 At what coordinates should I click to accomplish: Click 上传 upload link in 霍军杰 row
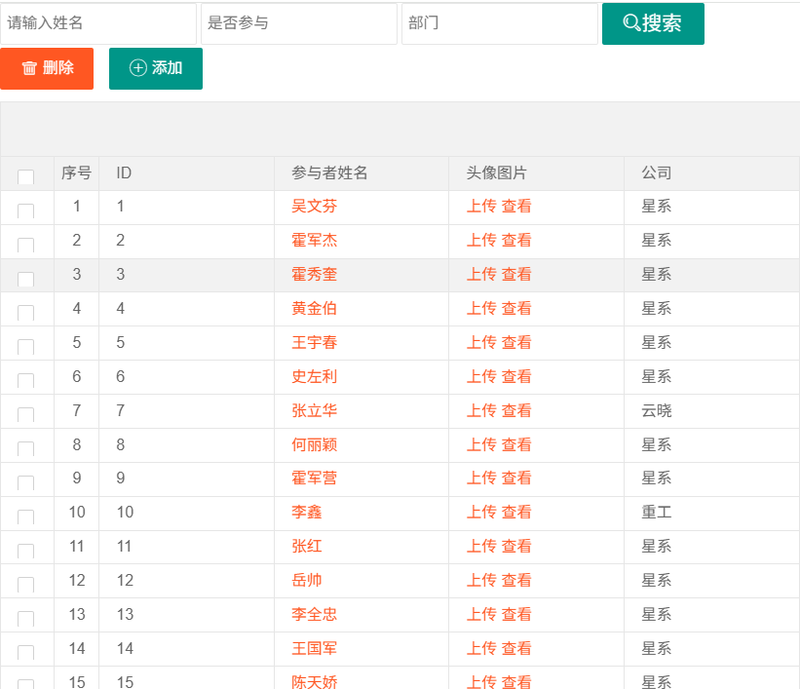click(482, 240)
